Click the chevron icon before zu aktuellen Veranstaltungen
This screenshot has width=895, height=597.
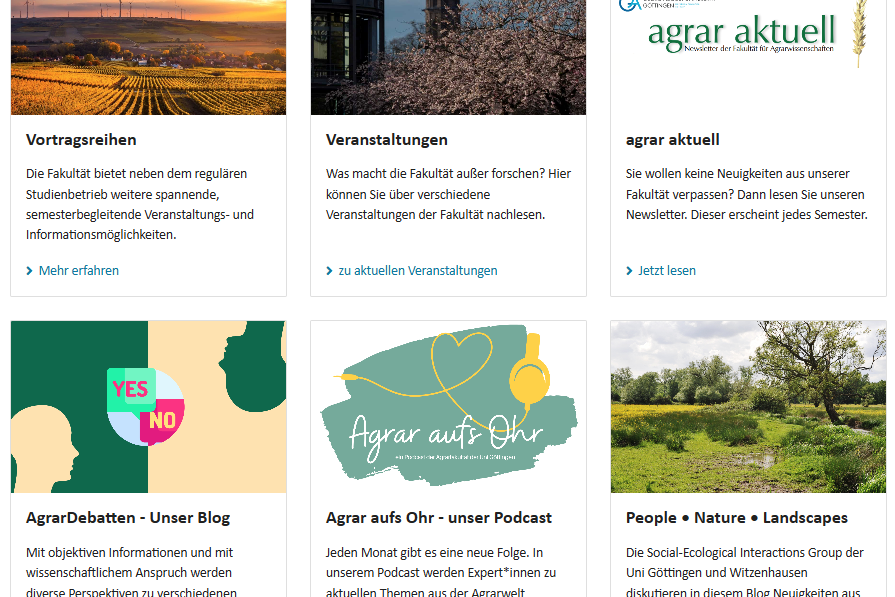click(x=329, y=271)
